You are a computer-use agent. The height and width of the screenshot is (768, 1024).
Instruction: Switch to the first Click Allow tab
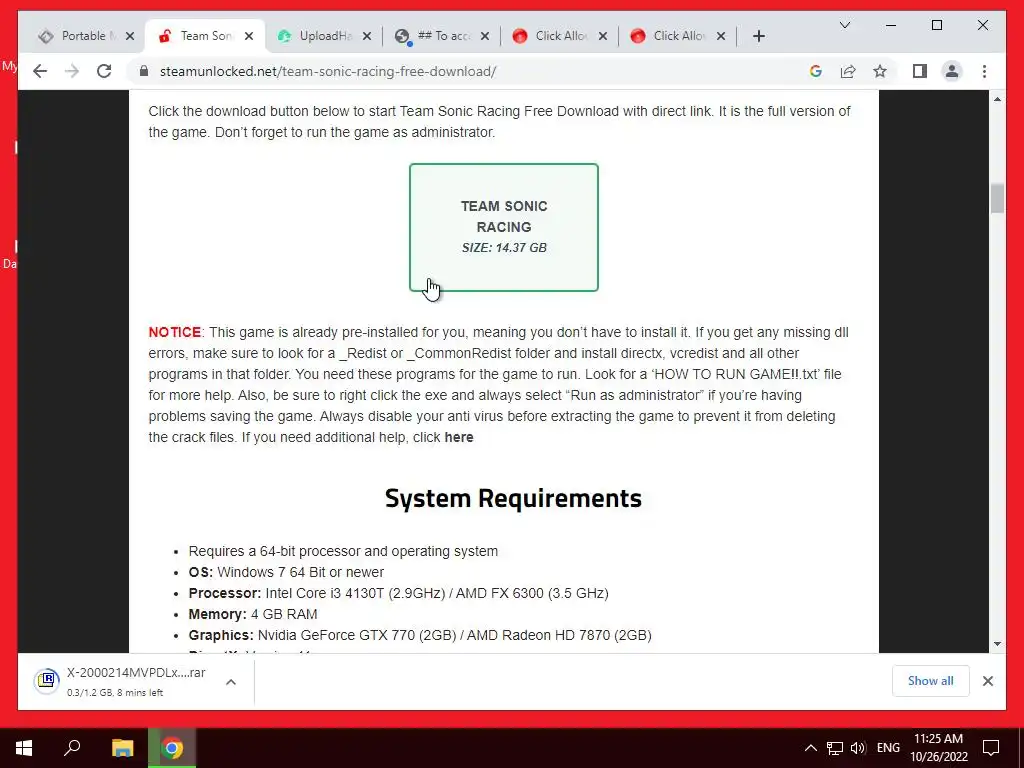tap(554, 36)
